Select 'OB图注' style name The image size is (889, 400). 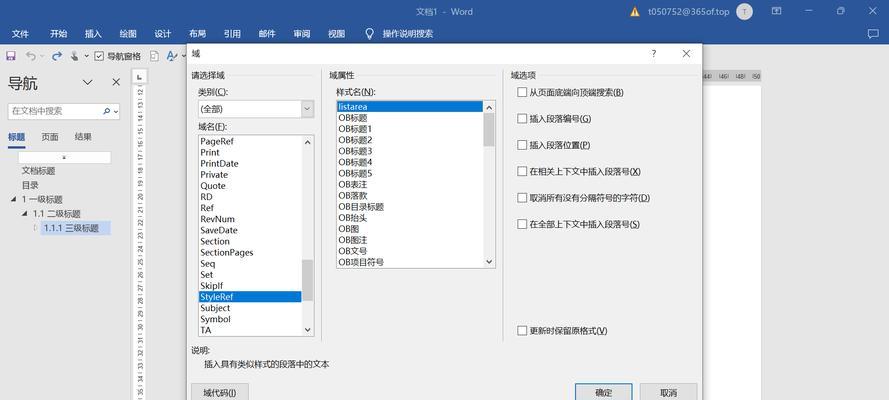pyautogui.click(x=353, y=240)
